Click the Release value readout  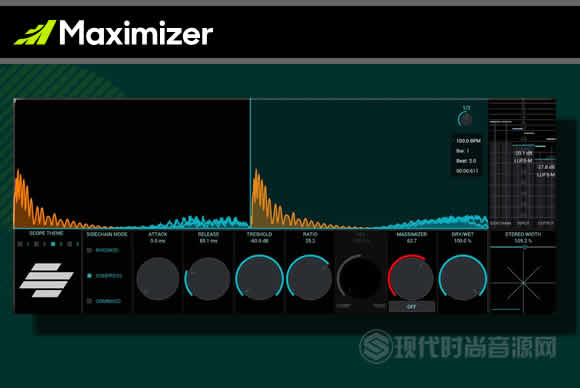pyautogui.click(x=208, y=241)
